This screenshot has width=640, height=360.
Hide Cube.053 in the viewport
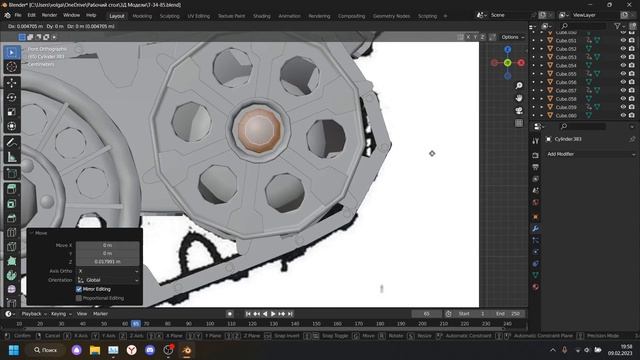623,57
